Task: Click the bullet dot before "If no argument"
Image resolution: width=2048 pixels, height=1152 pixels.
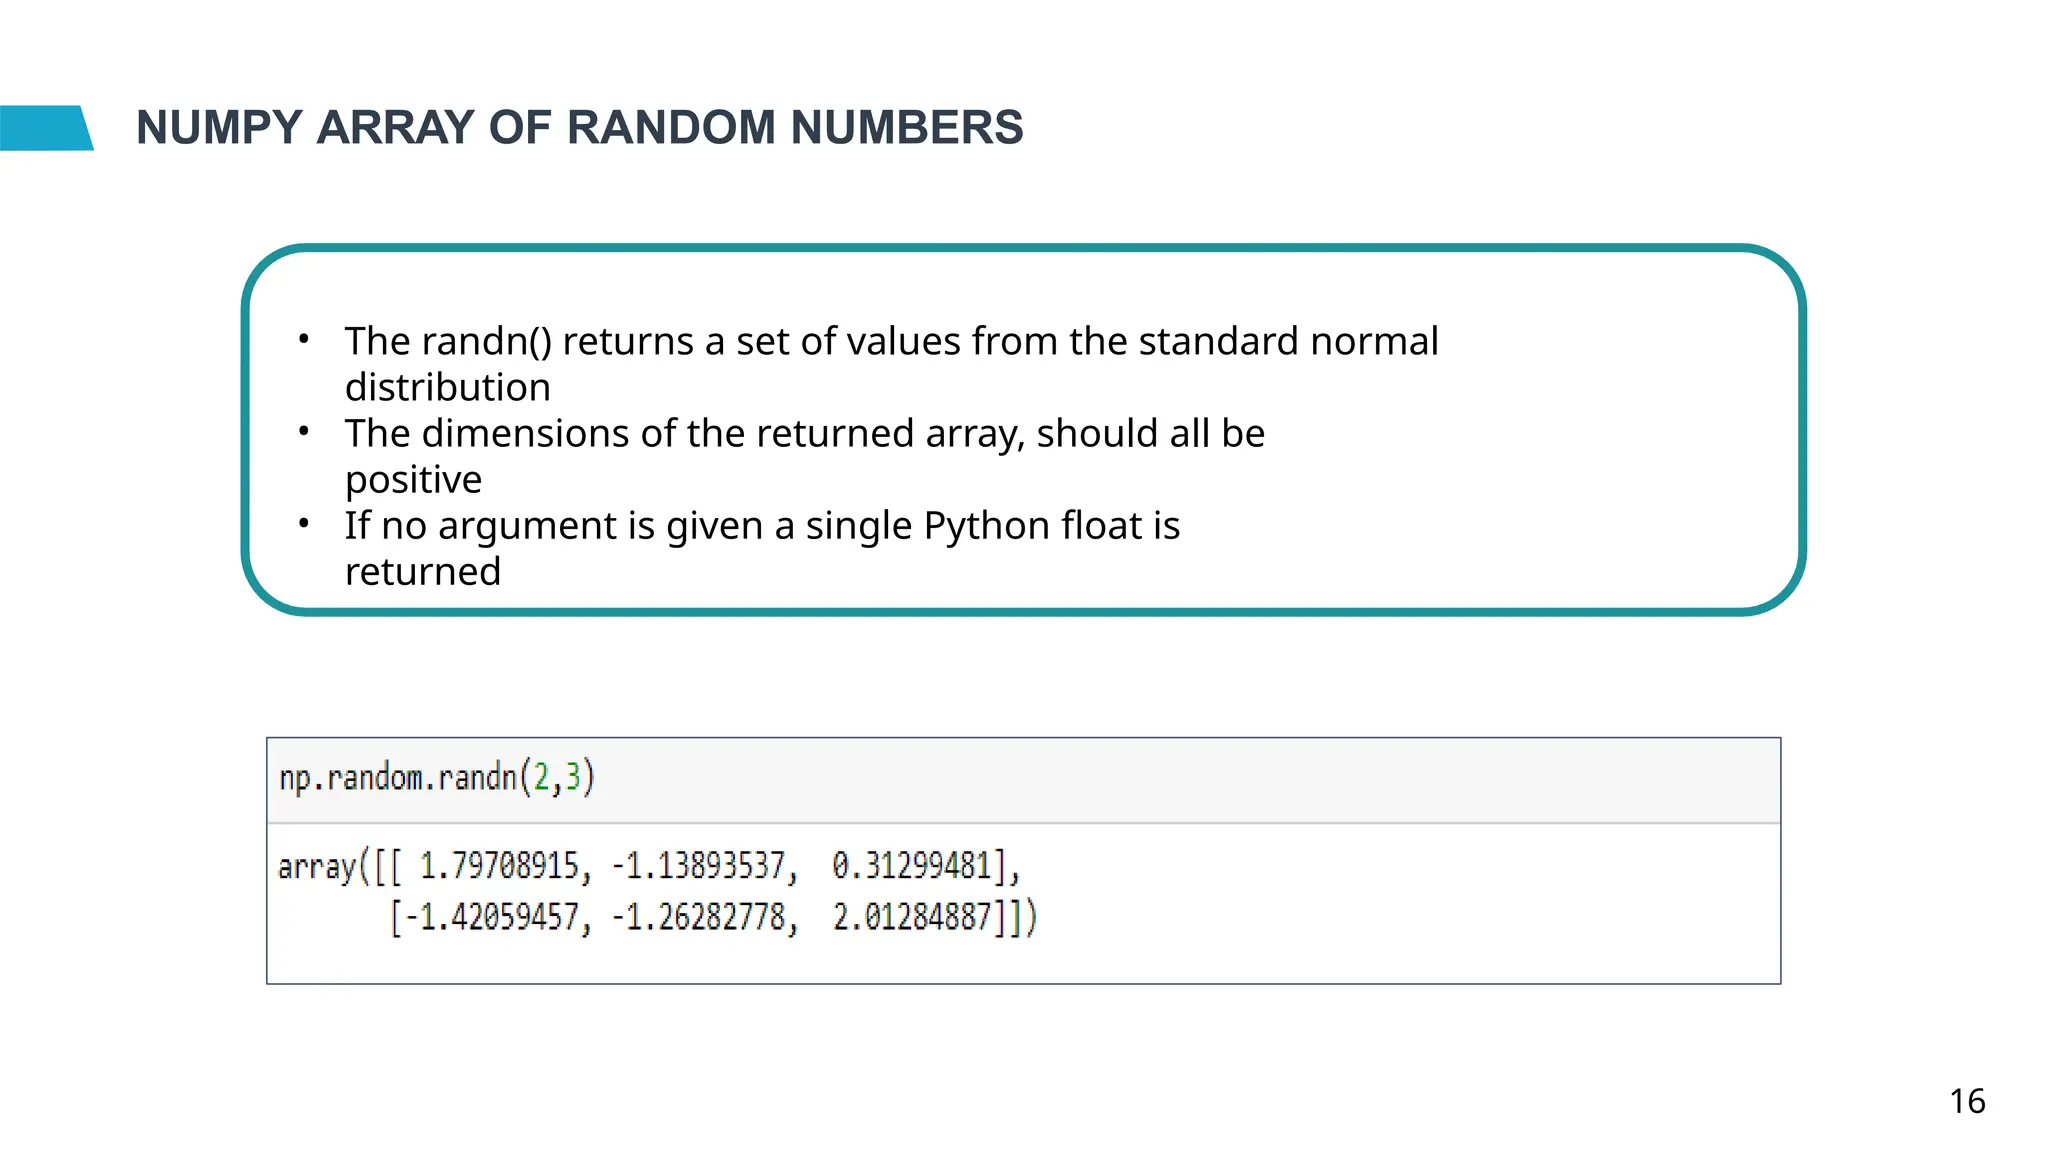Action: coord(303,524)
